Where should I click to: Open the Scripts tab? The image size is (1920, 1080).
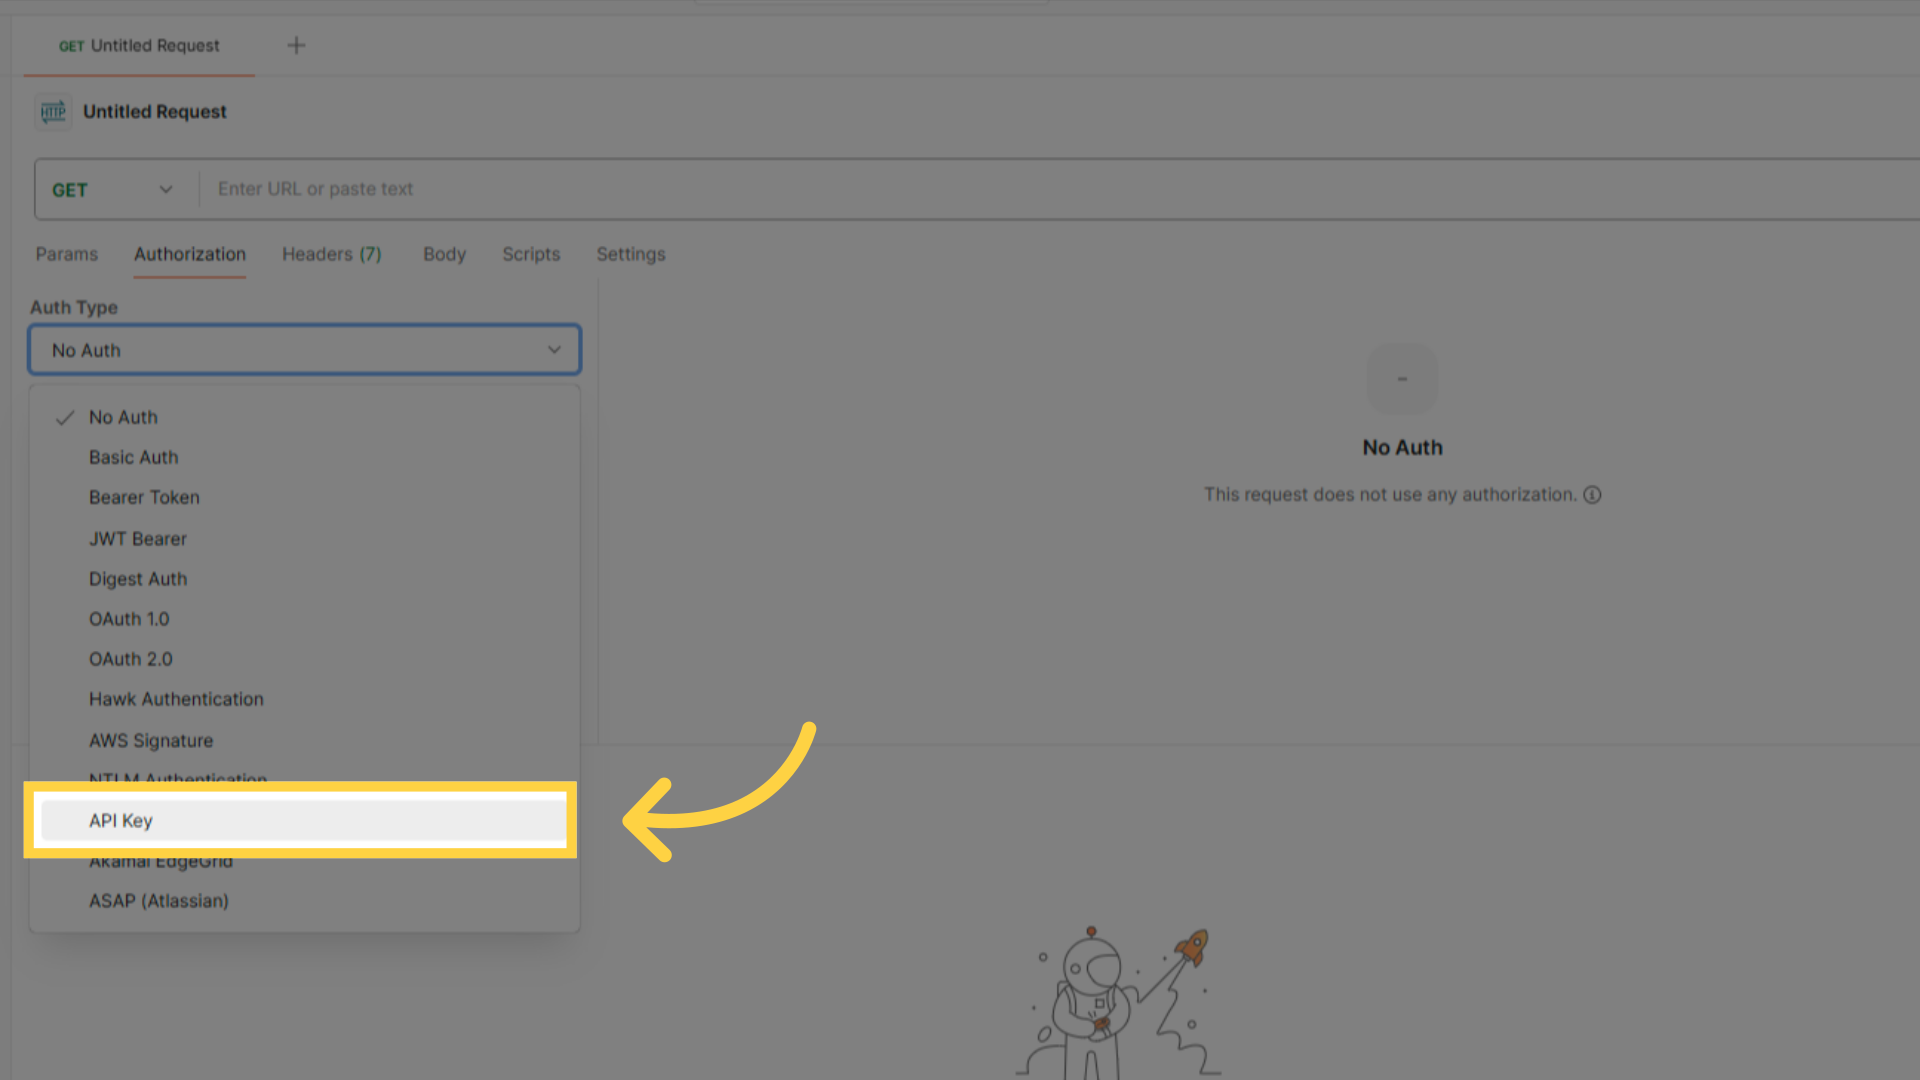click(531, 254)
